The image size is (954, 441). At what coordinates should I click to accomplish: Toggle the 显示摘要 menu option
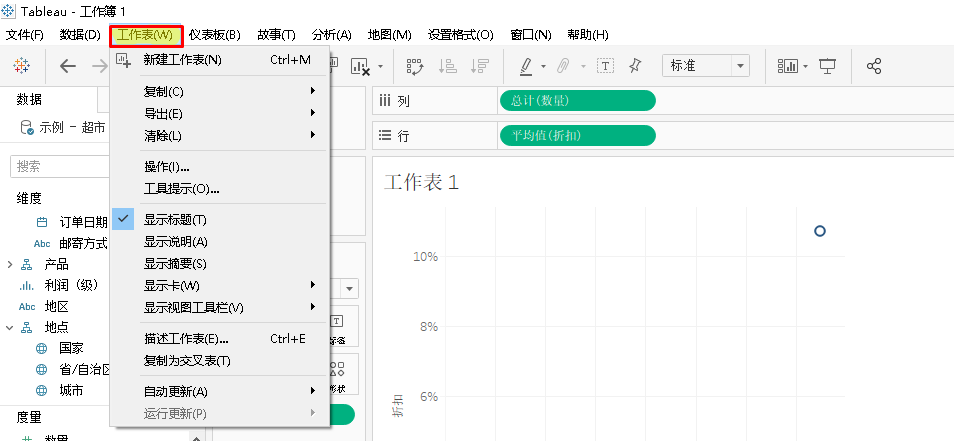(x=175, y=264)
